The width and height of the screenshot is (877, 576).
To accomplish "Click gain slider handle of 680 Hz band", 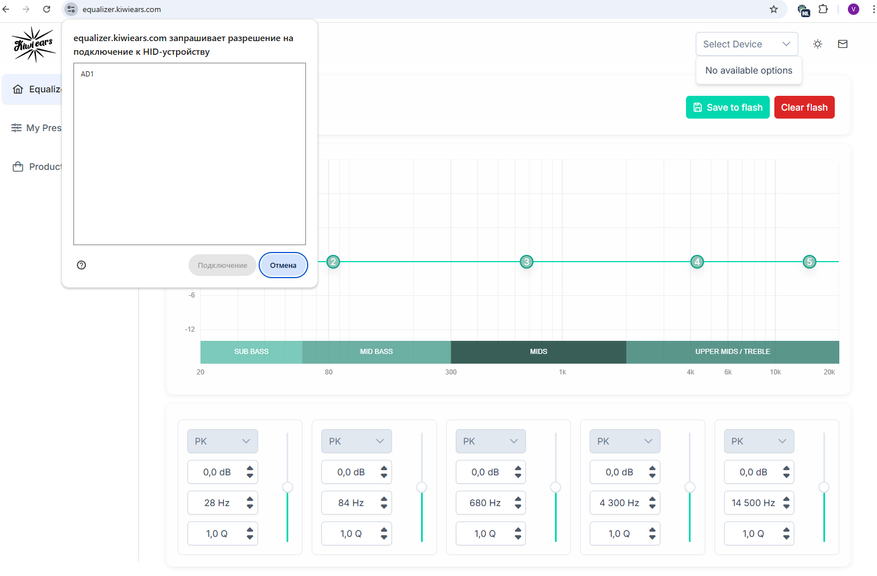I will tap(555, 487).
